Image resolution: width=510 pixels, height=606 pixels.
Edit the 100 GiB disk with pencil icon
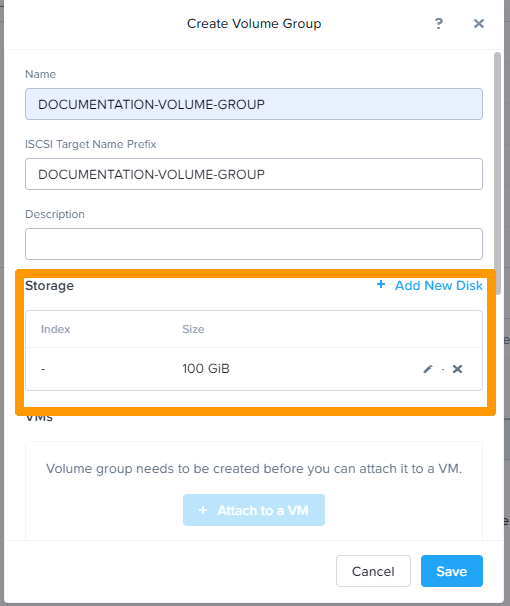[428, 369]
